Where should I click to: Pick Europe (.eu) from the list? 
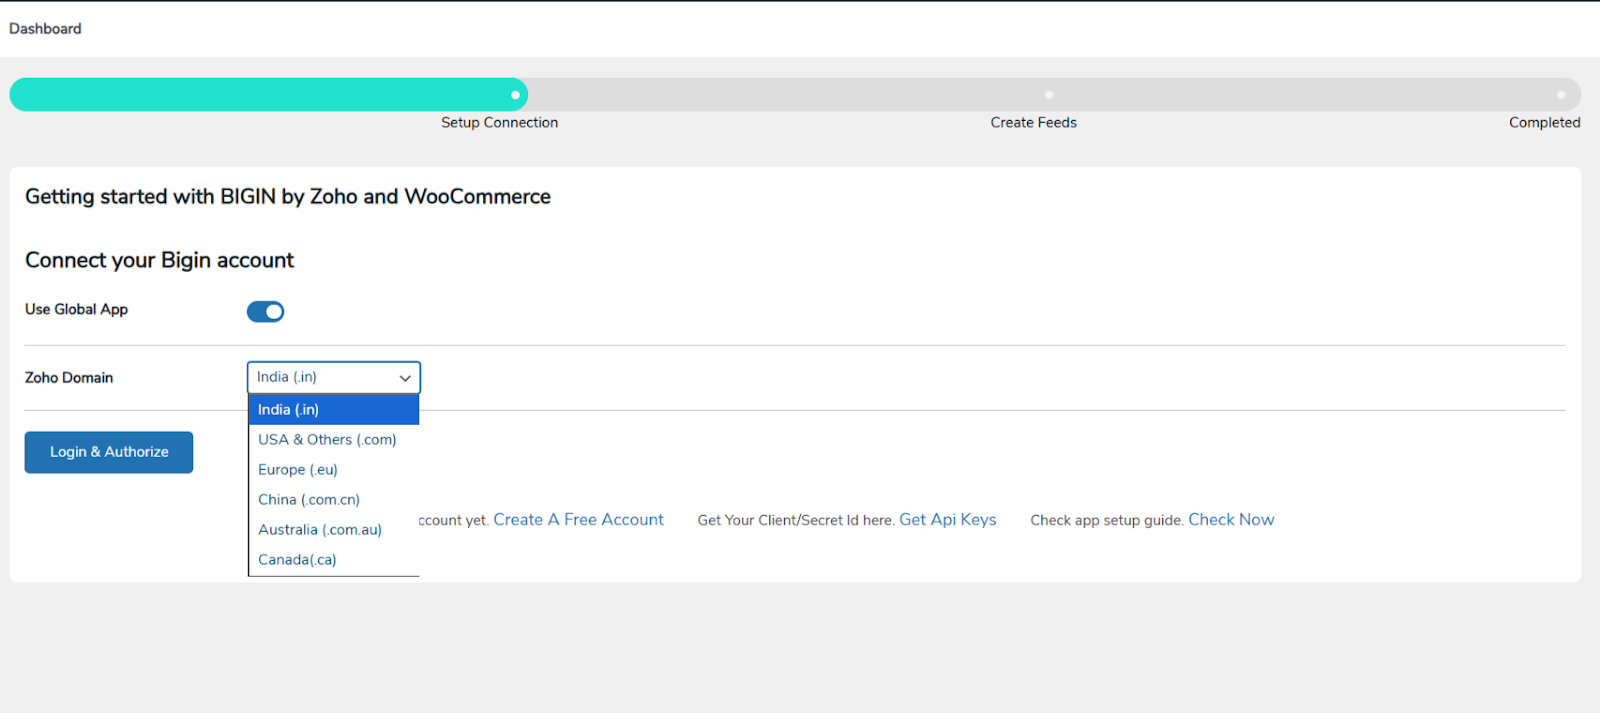click(298, 470)
